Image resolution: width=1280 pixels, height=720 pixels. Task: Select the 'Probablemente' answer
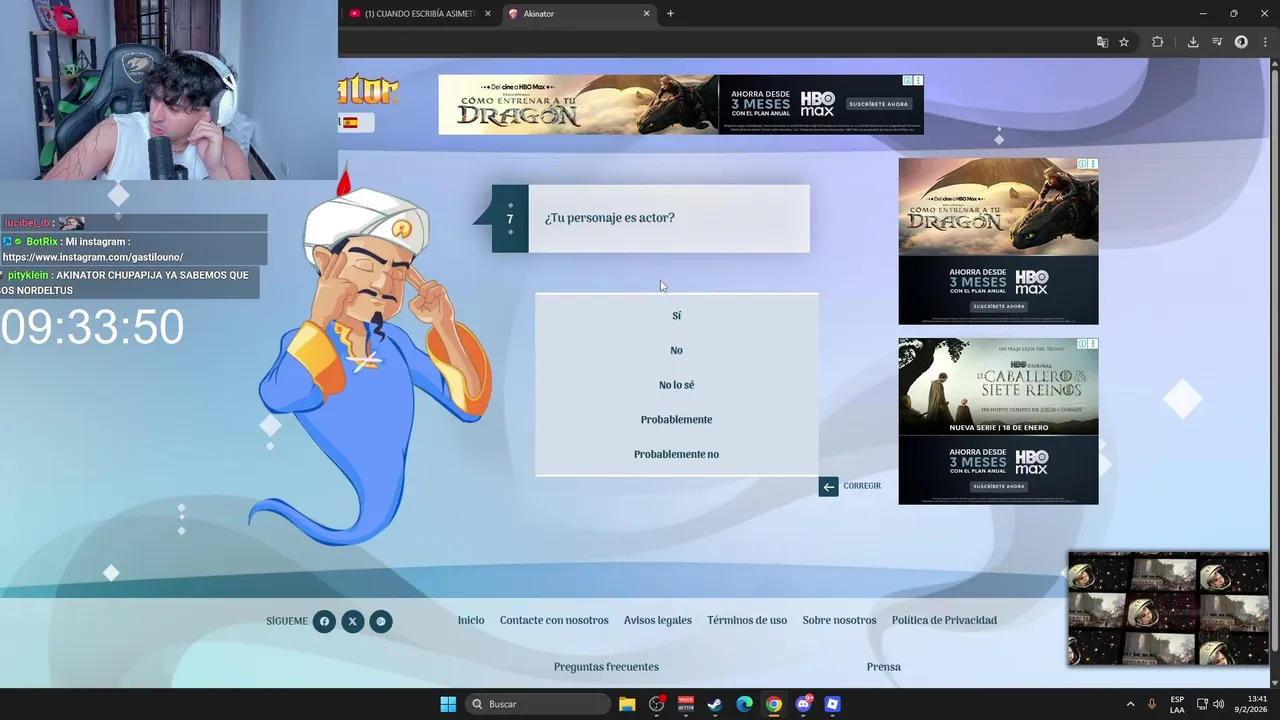point(676,420)
